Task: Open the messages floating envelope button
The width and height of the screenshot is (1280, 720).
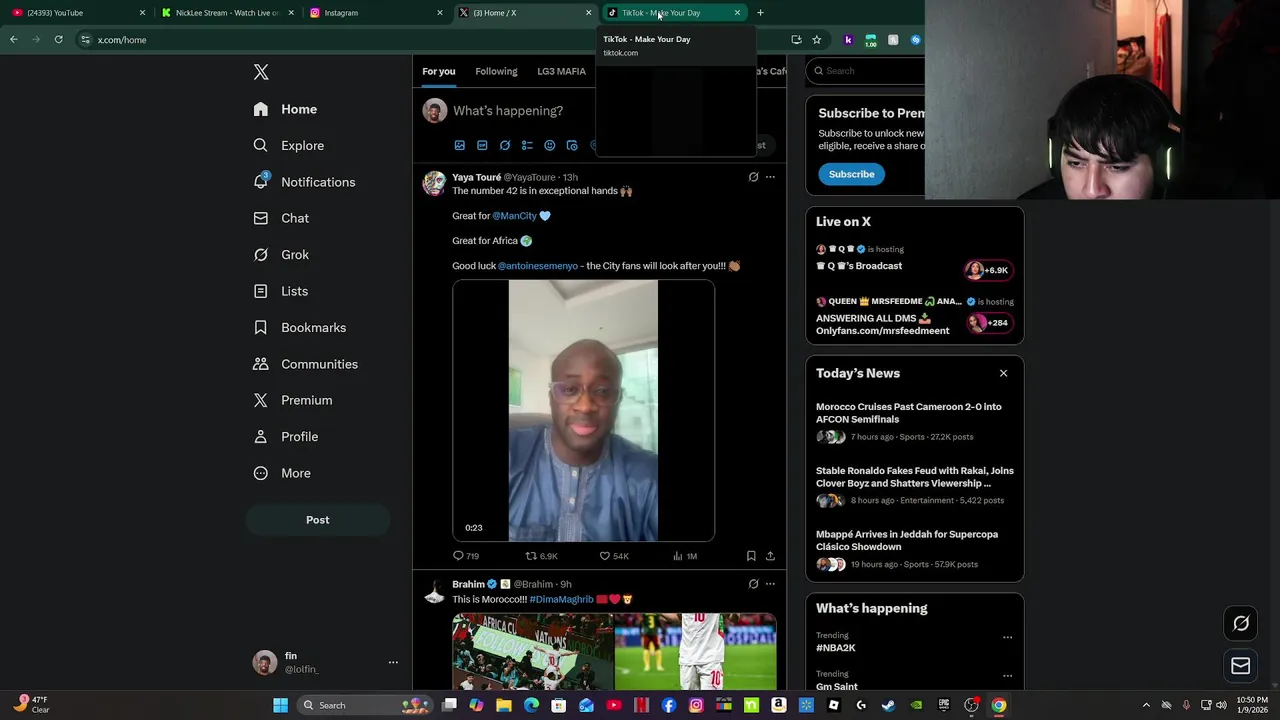Action: [x=1241, y=665]
